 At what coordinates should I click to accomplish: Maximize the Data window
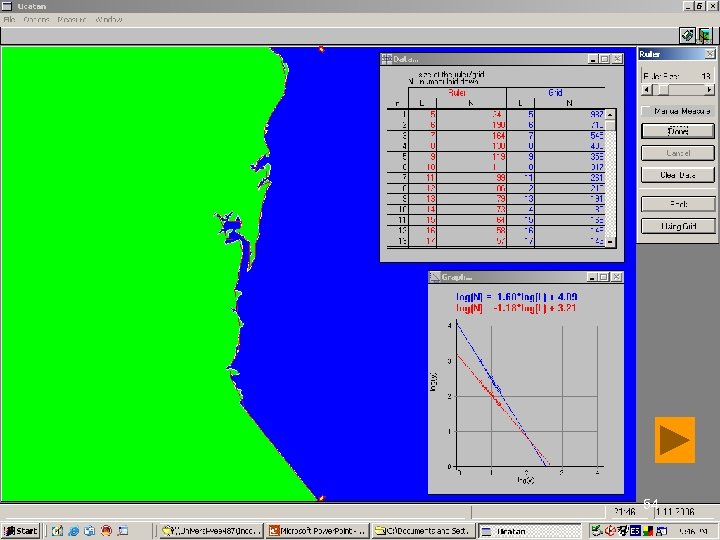(605, 59)
